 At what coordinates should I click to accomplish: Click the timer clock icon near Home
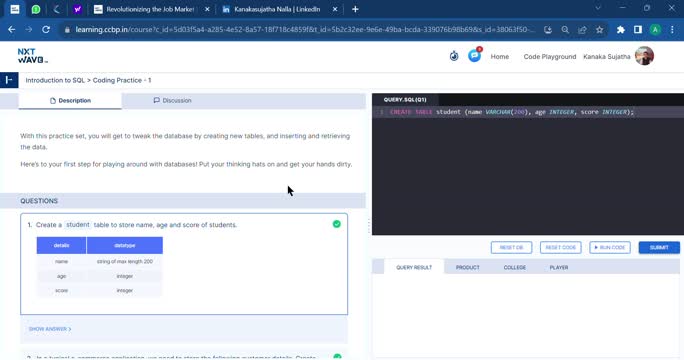click(454, 56)
